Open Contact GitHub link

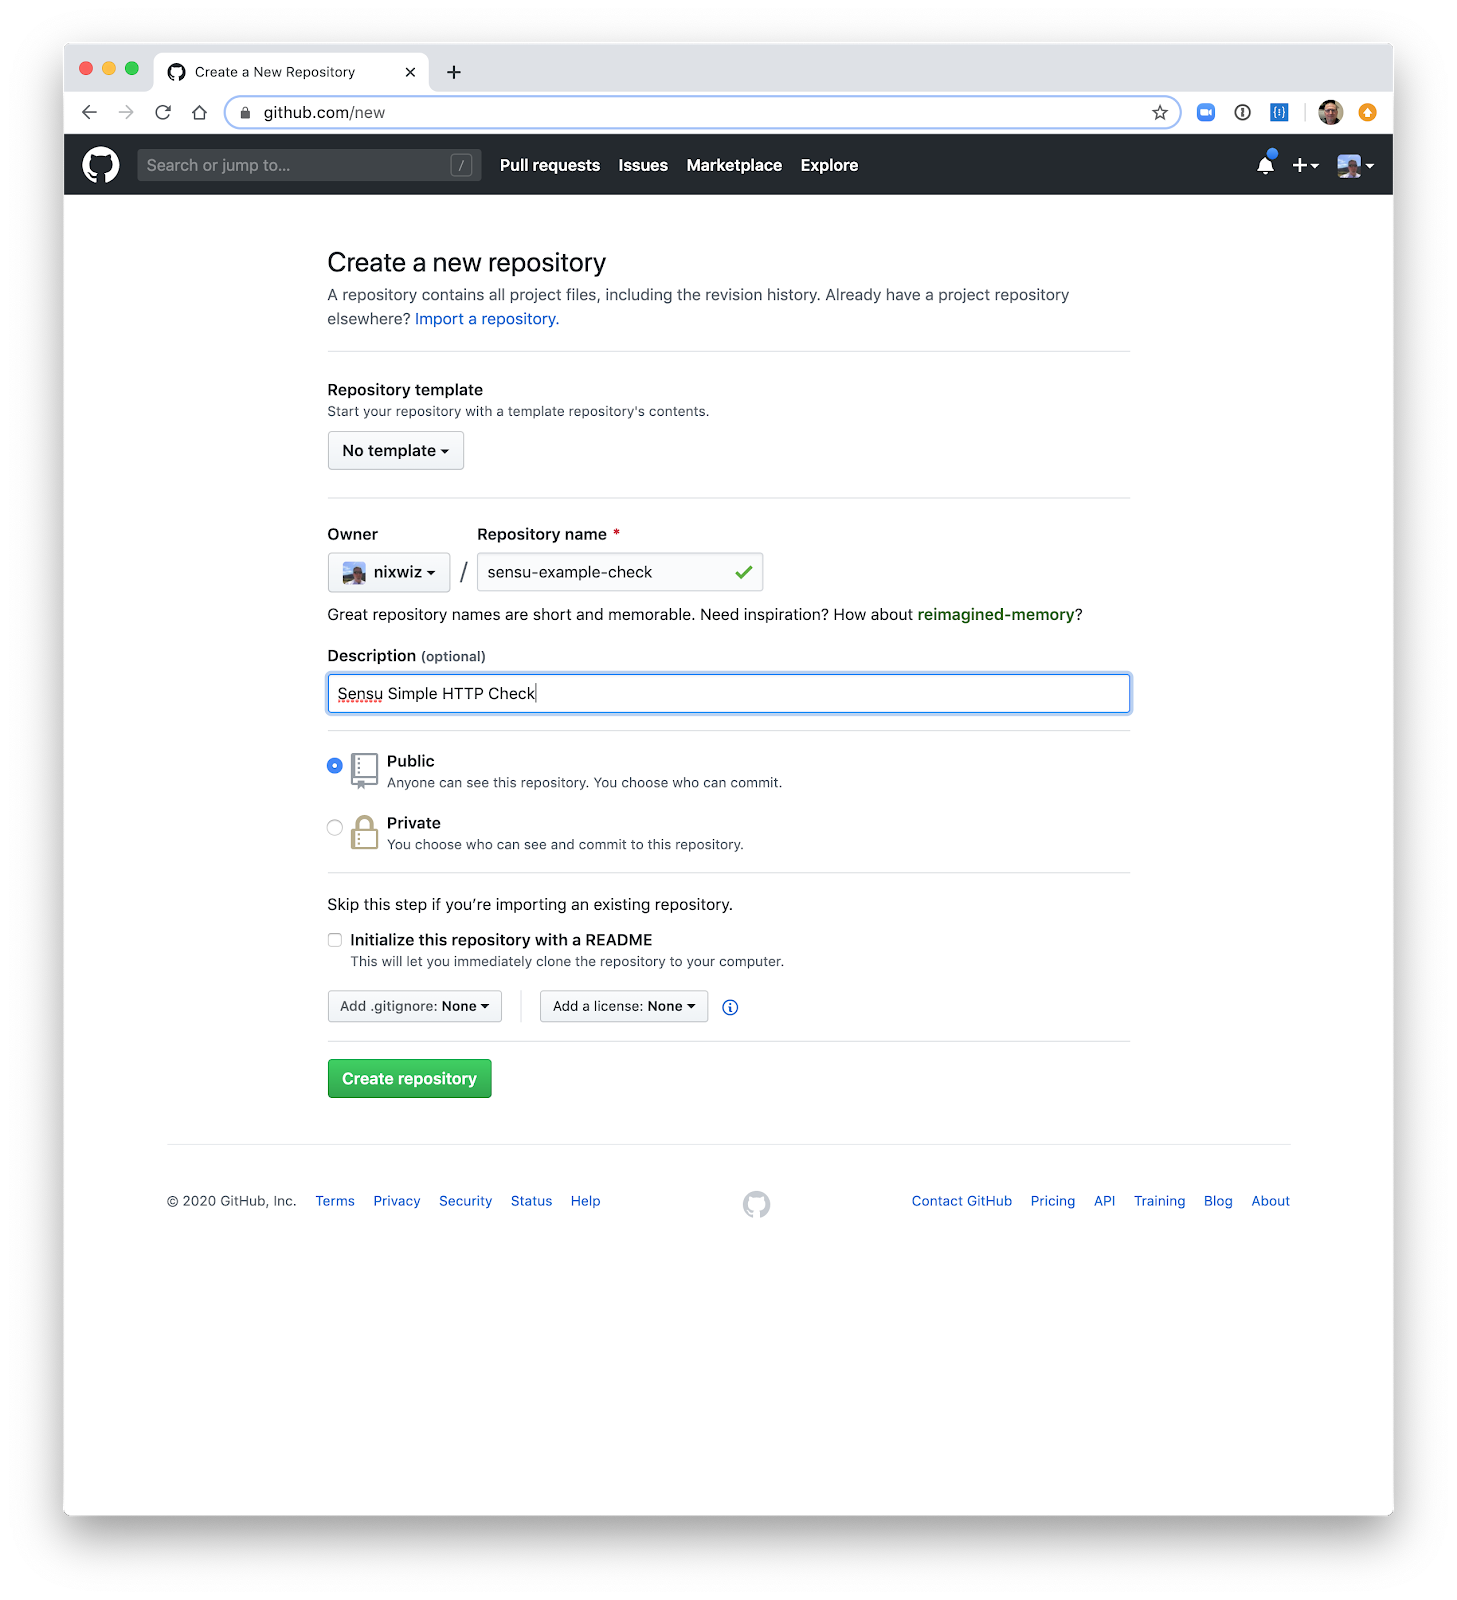click(962, 1201)
